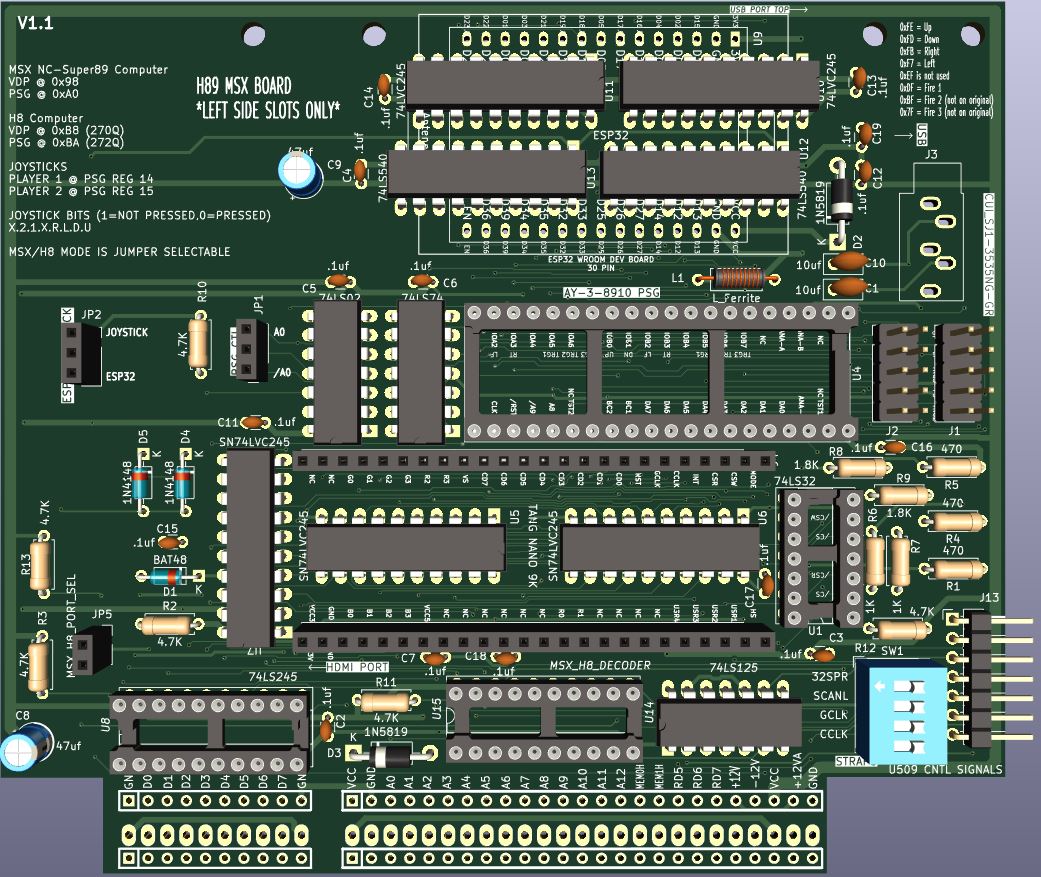The width and height of the screenshot is (1041, 877).
Task: Click the R10 4.7K resistor
Action: [x=200, y=343]
